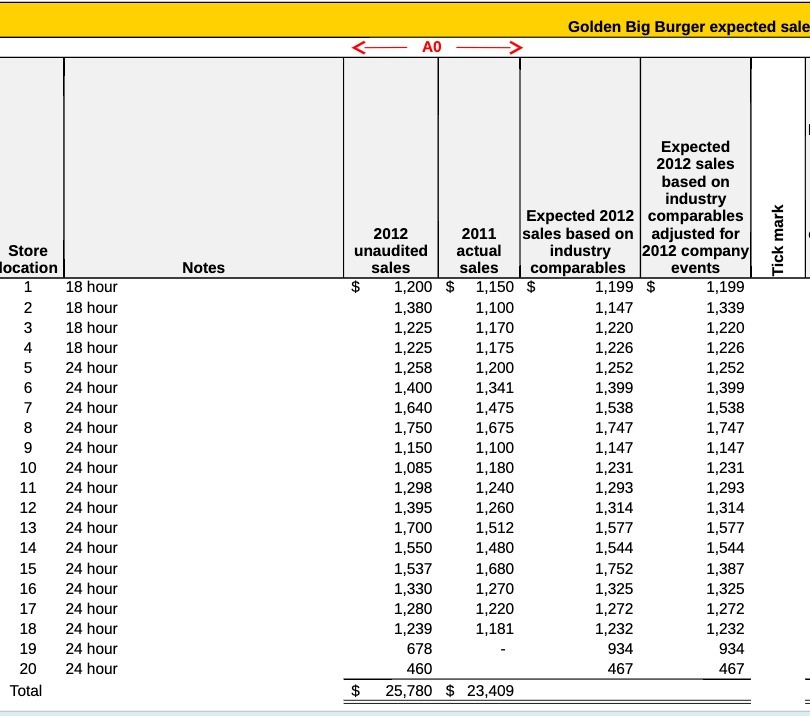Click the Golden Big Burger title banner
This screenshot has width=810, height=716.
pyautogui.click(x=405, y=21)
